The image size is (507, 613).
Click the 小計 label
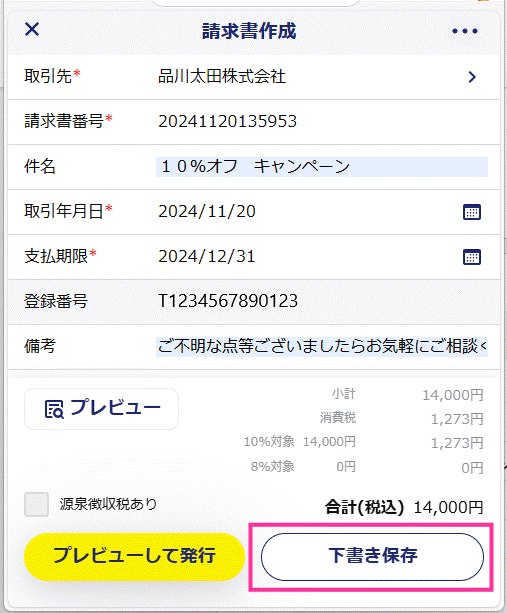[344, 394]
